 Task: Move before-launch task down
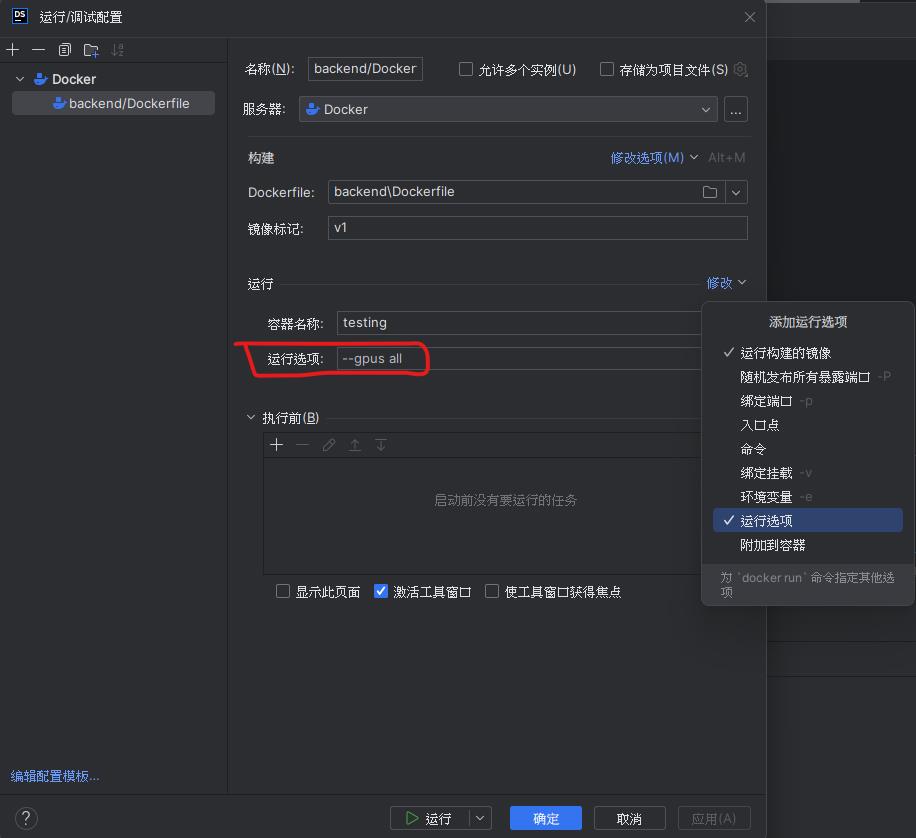coord(381,445)
